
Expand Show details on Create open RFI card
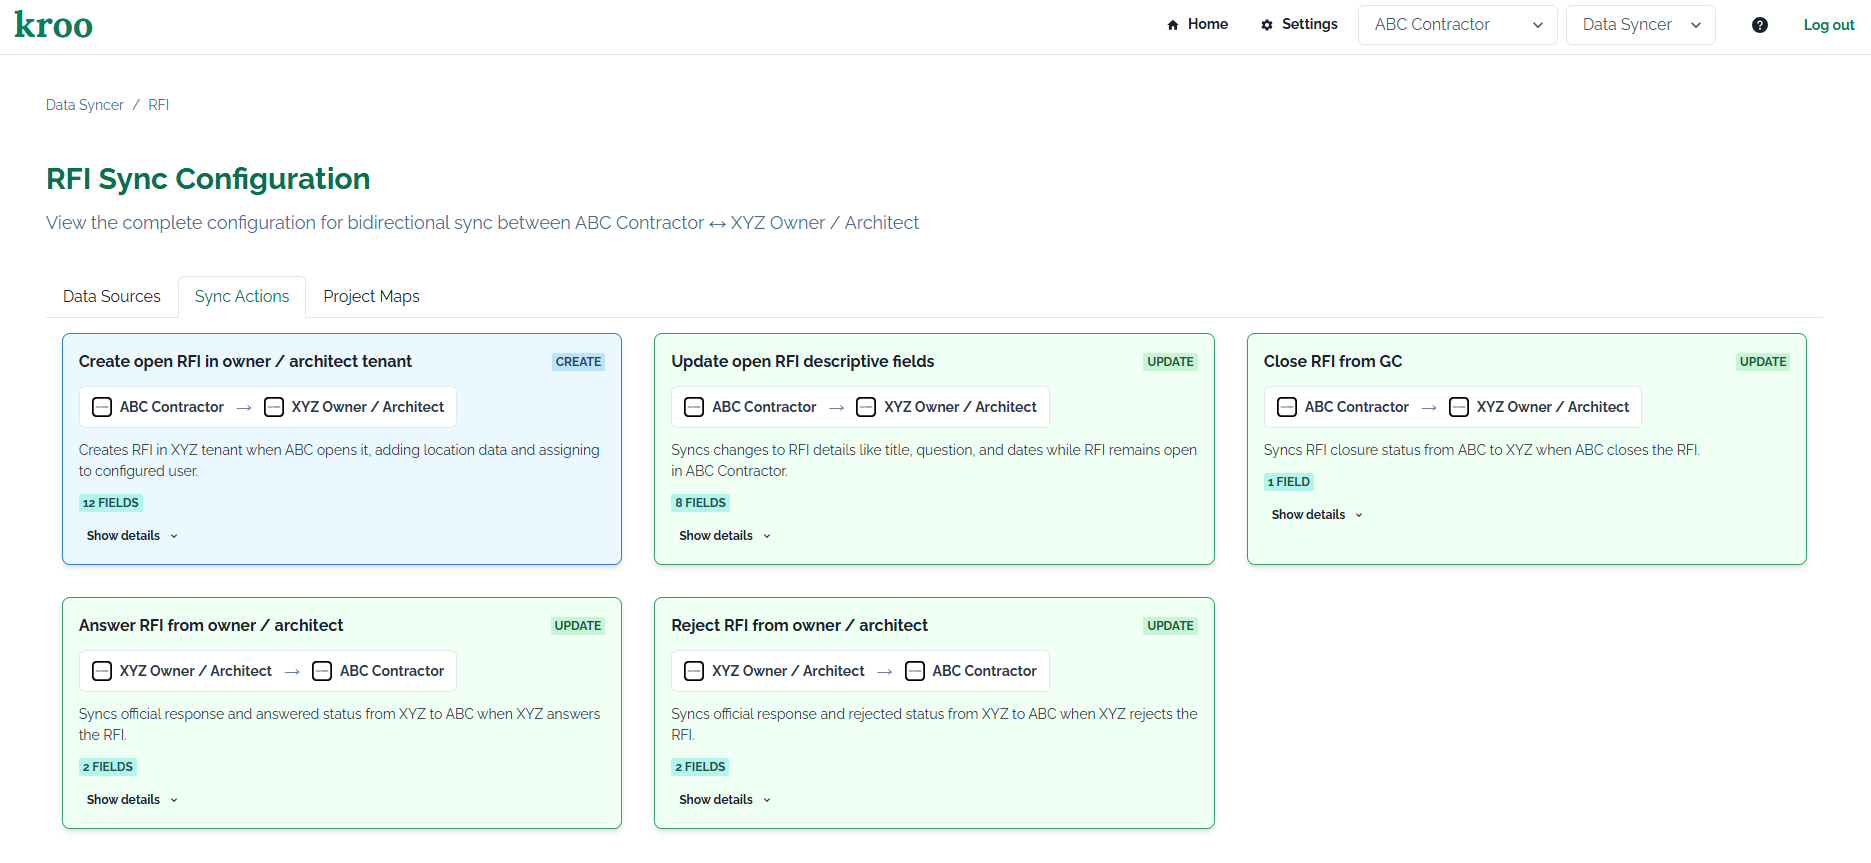click(x=132, y=536)
